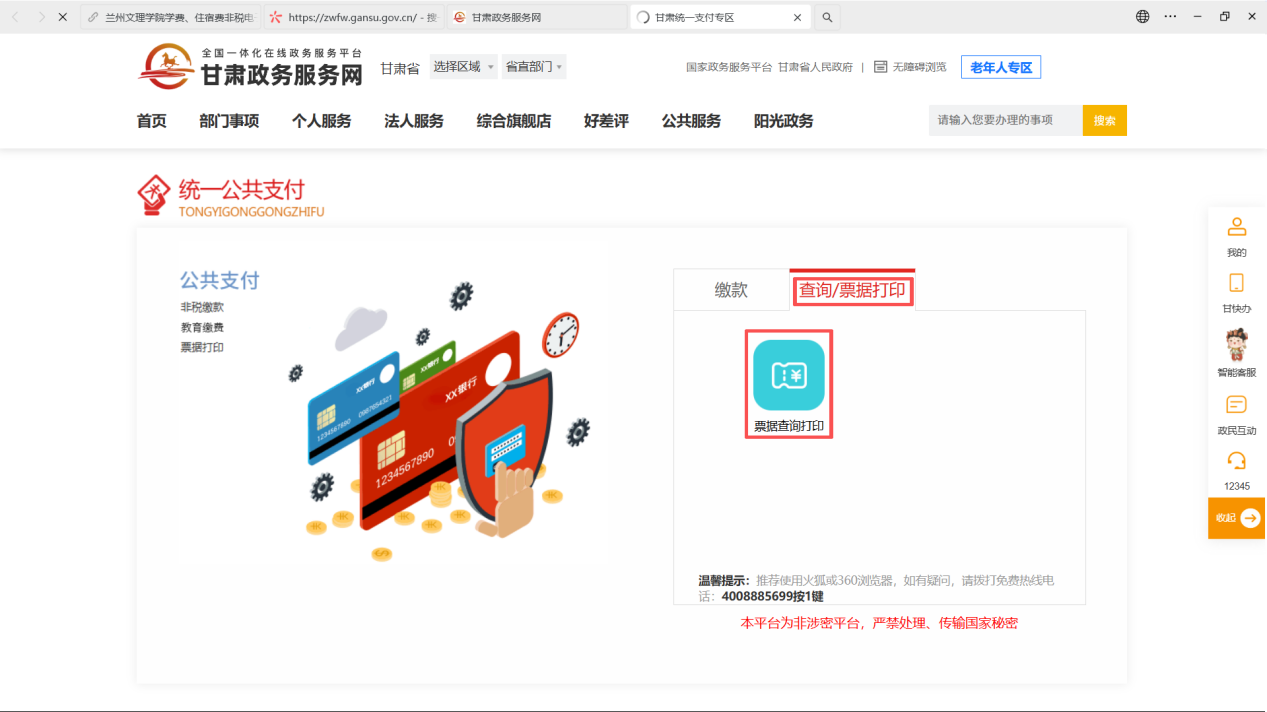Click the 12345 hotline headset icon
Screen dimensions: 1267x712
(x=1237, y=461)
